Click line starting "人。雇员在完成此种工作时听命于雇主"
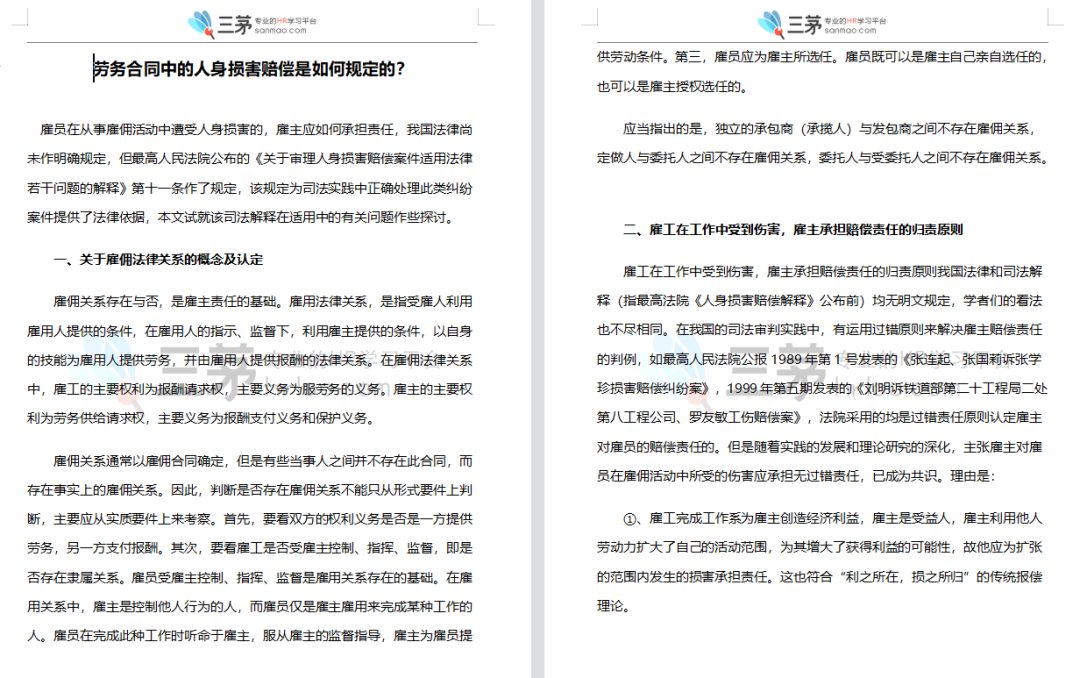The width and height of the screenshot is (1080, 678). (250, 635)
